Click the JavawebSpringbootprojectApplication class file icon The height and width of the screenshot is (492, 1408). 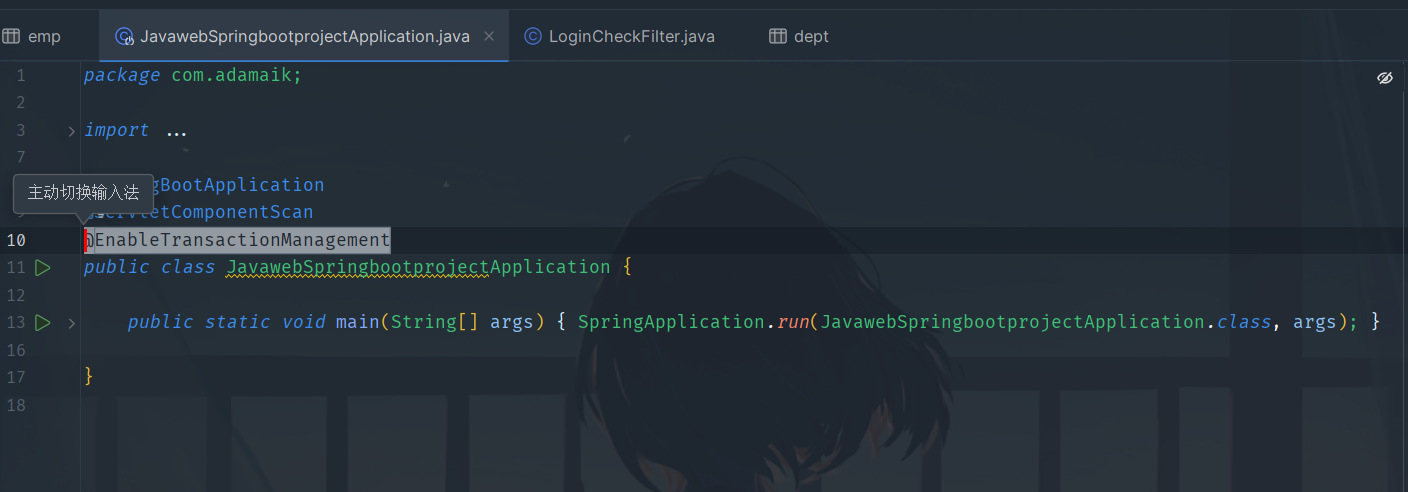pyautogui.click(x=124, y=36)
